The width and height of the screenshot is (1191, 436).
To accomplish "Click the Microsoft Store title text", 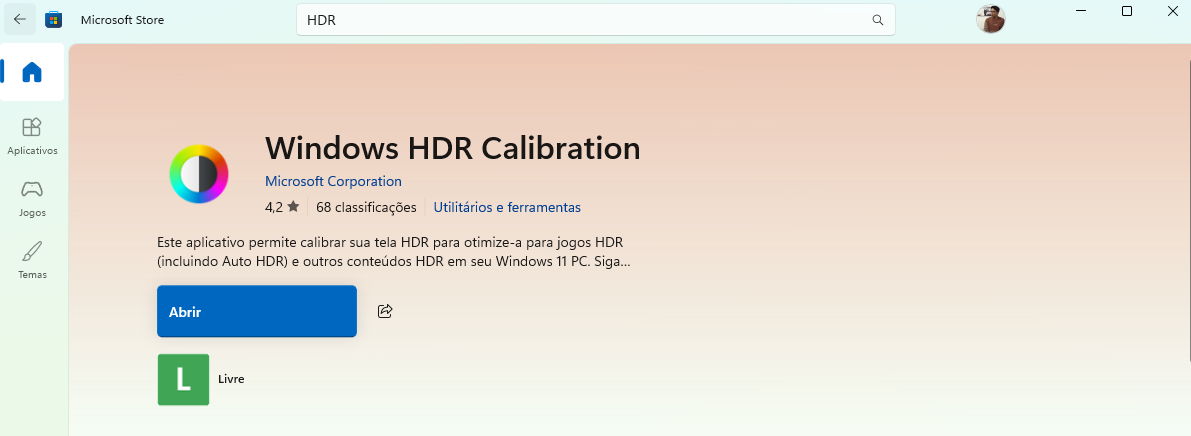I will [x=122, y=21].
